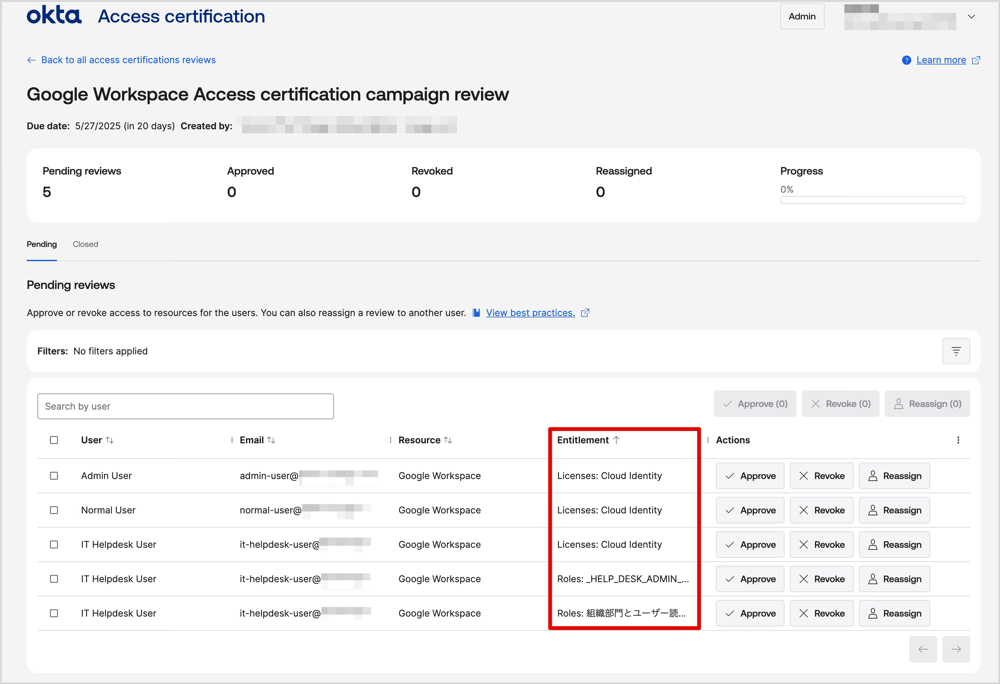1000x684 pixels.
Task: Click the external link icon beside Learn more
Action: tap(976, 60)
